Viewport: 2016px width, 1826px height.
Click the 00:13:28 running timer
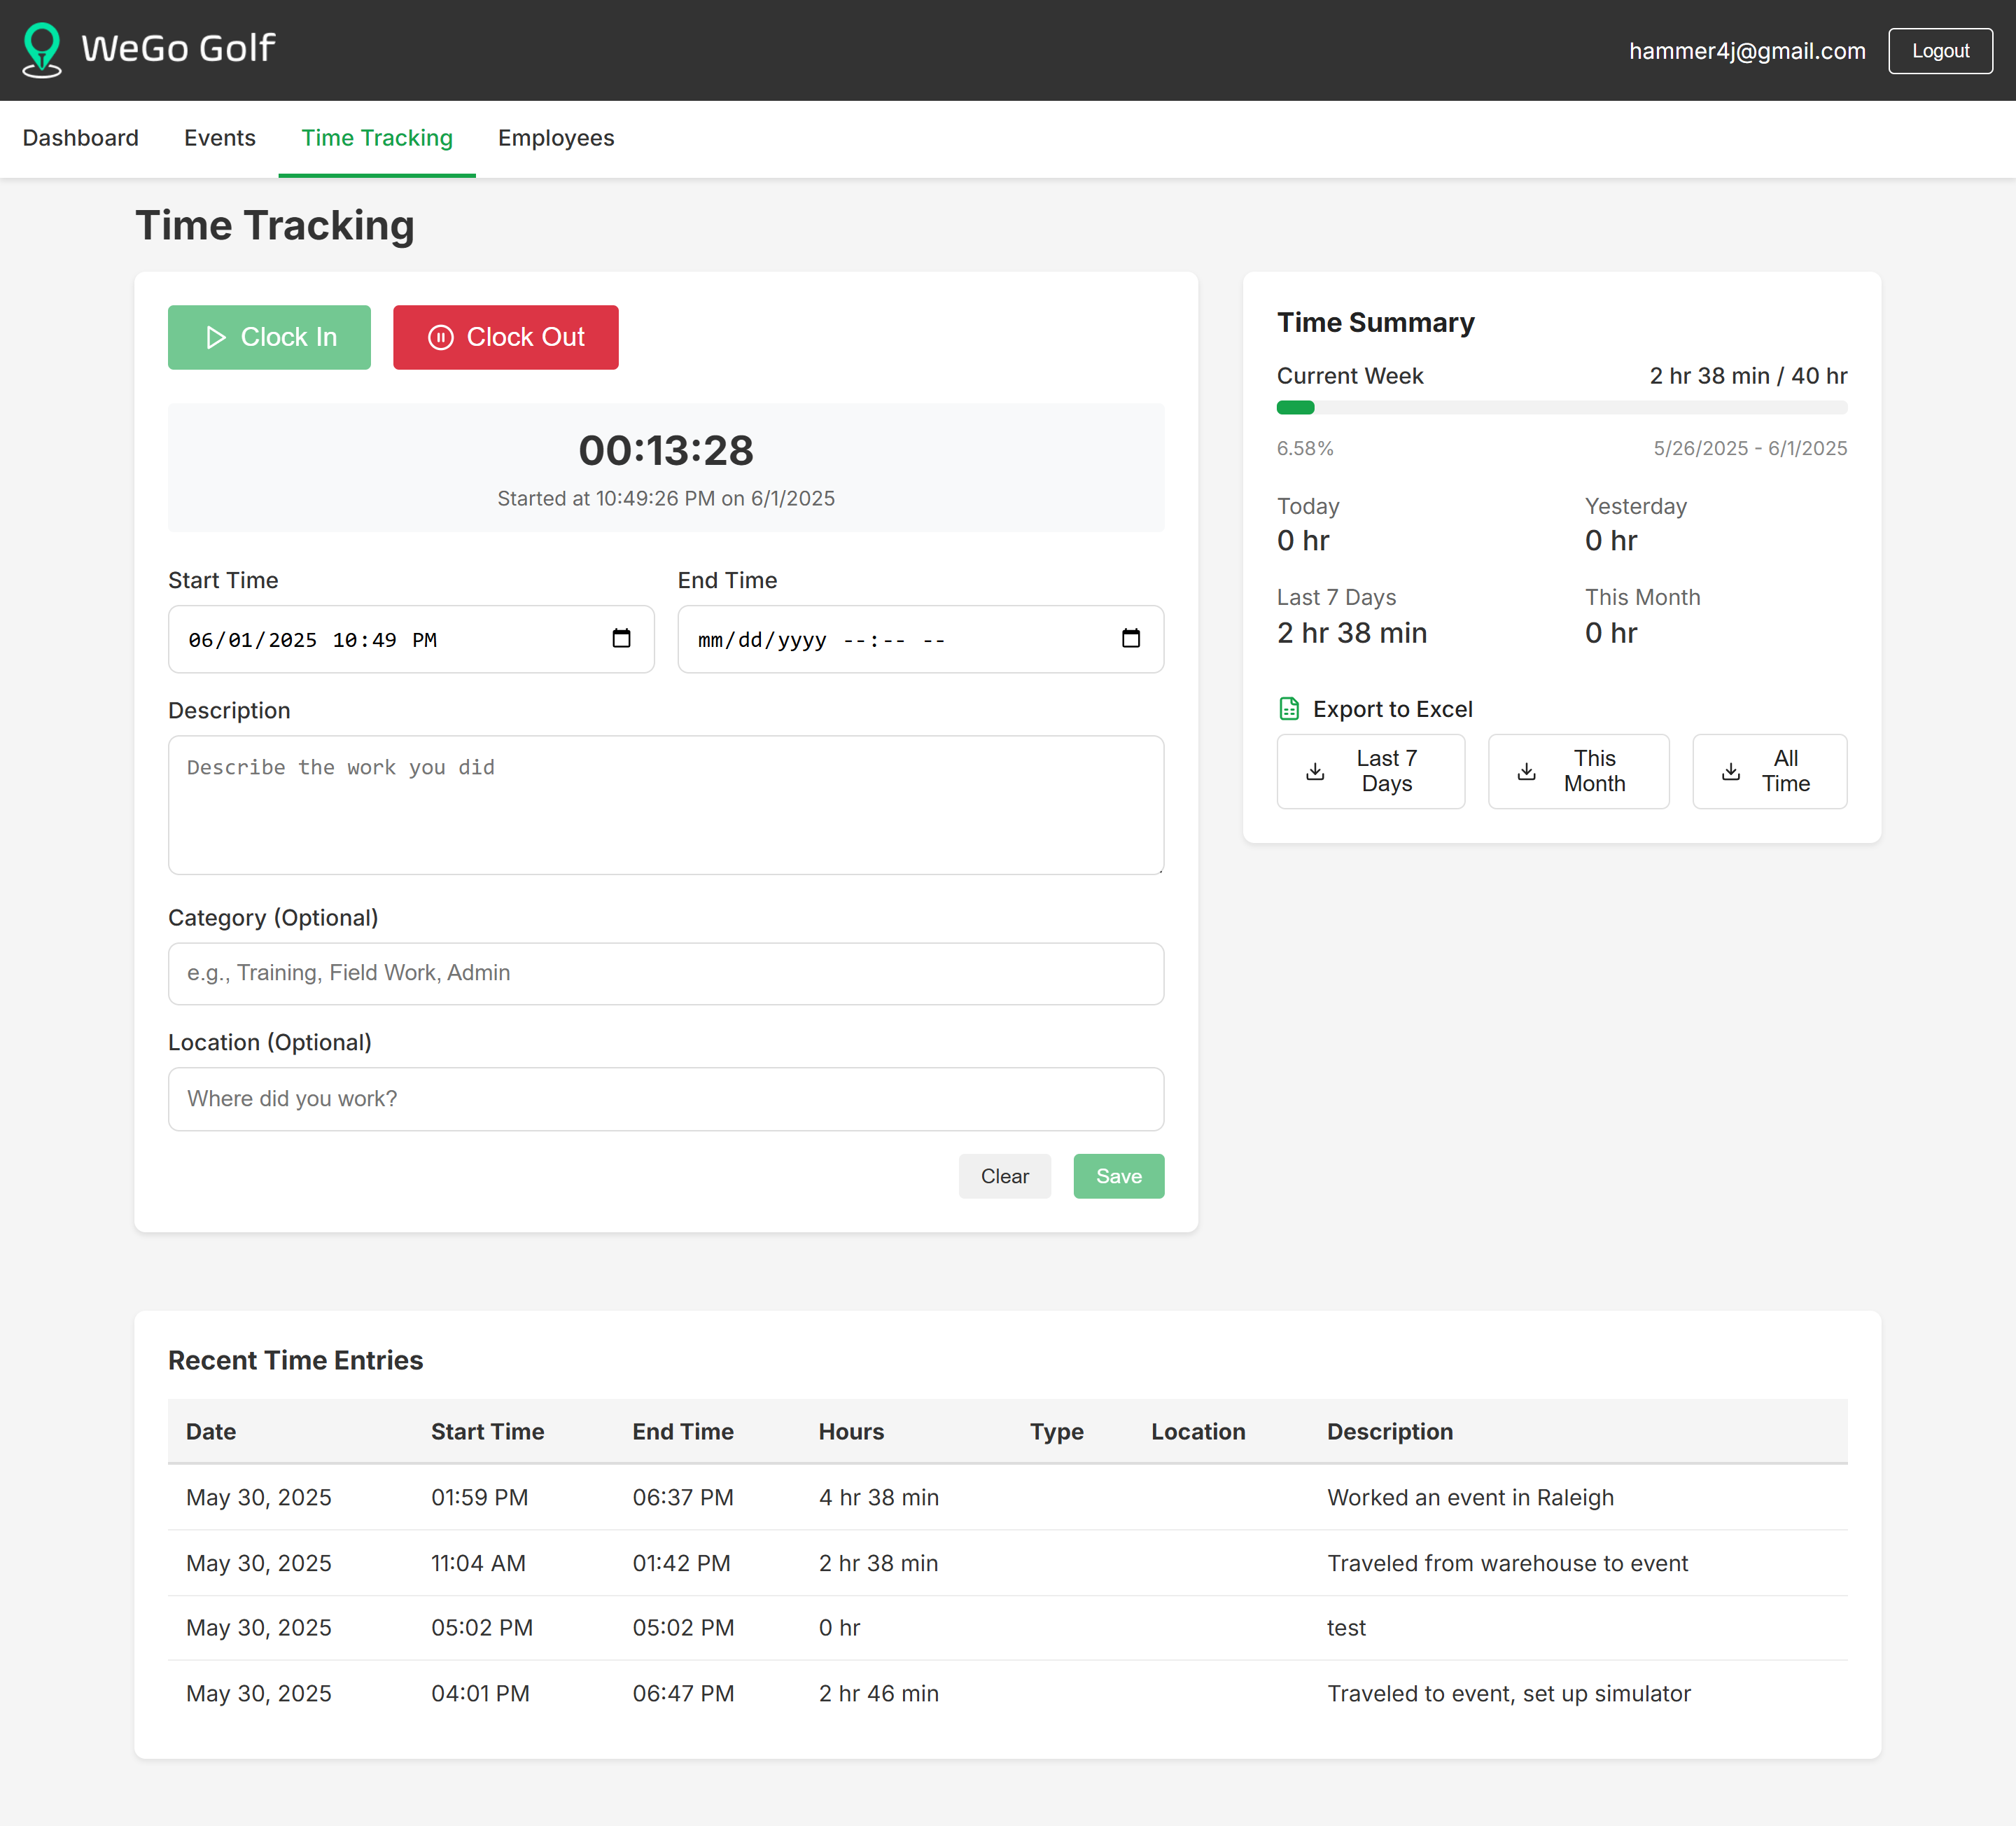coord(666,450)
